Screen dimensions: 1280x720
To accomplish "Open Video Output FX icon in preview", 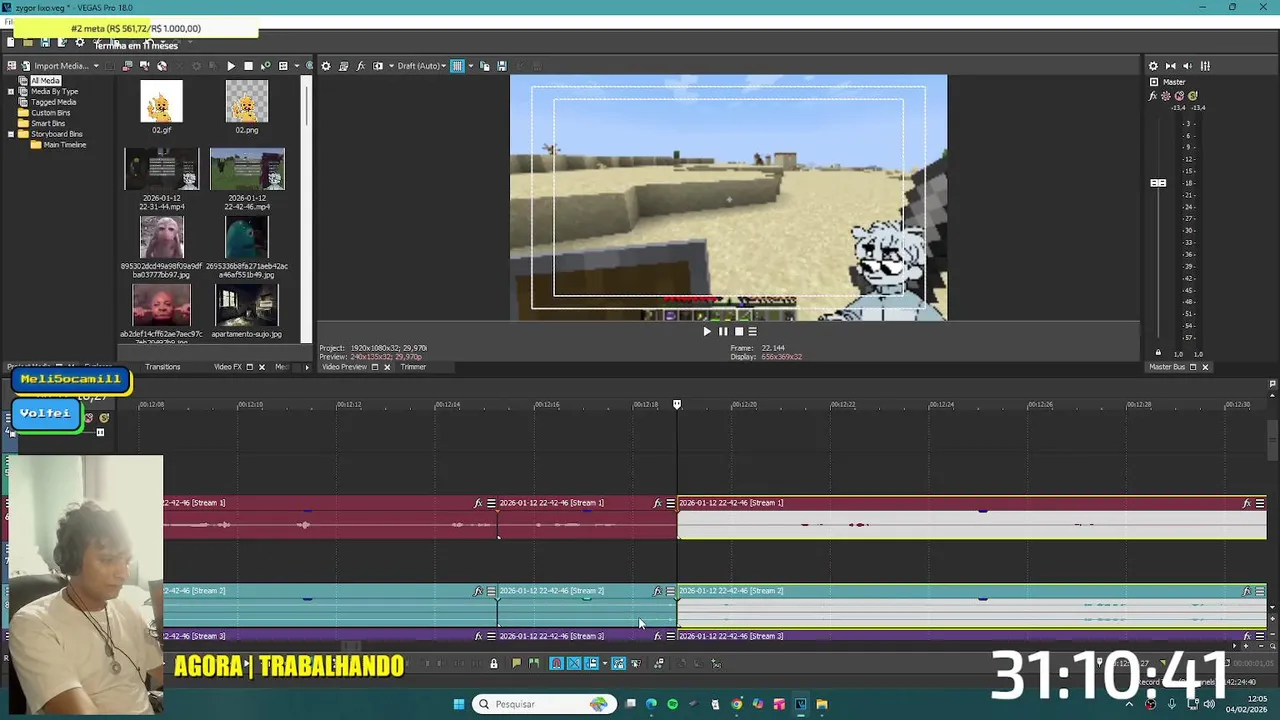I will (361, 66).
